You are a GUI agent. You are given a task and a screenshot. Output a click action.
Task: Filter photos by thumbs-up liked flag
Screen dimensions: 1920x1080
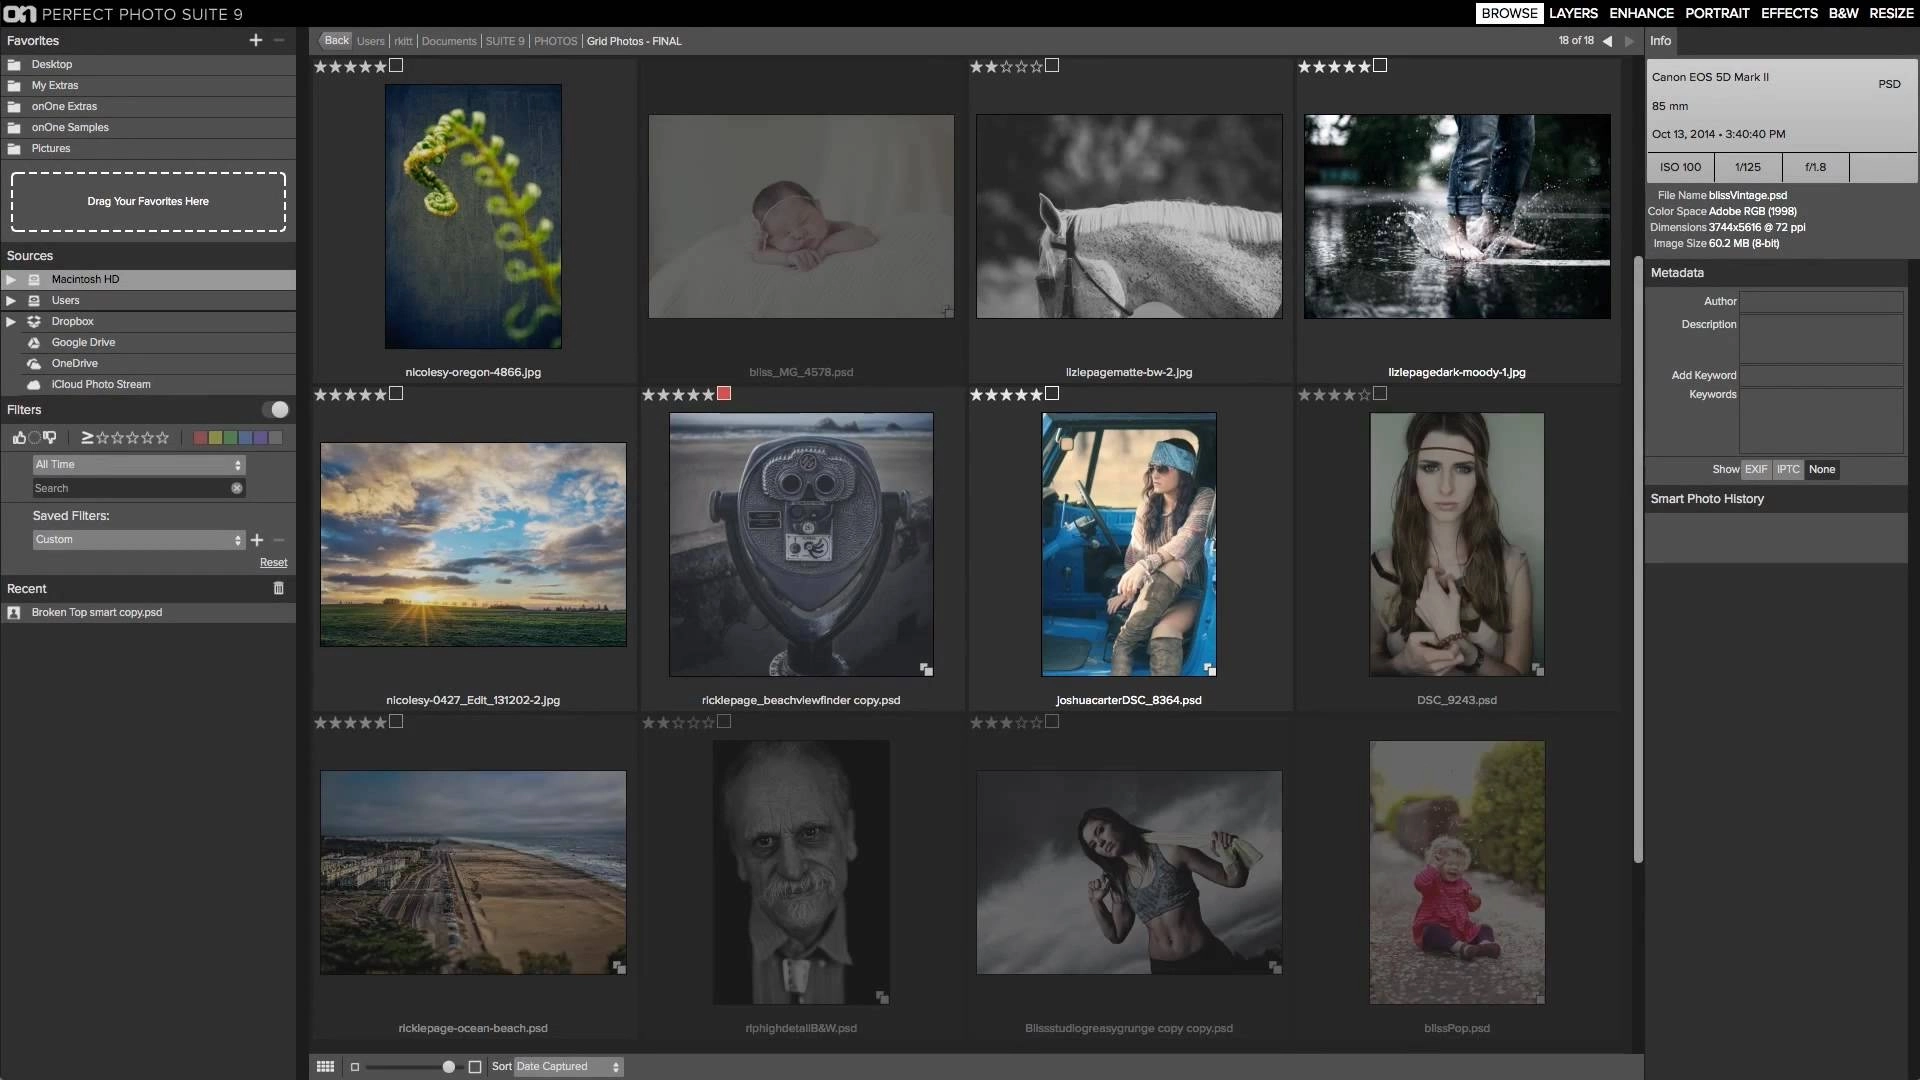(19, 437)
